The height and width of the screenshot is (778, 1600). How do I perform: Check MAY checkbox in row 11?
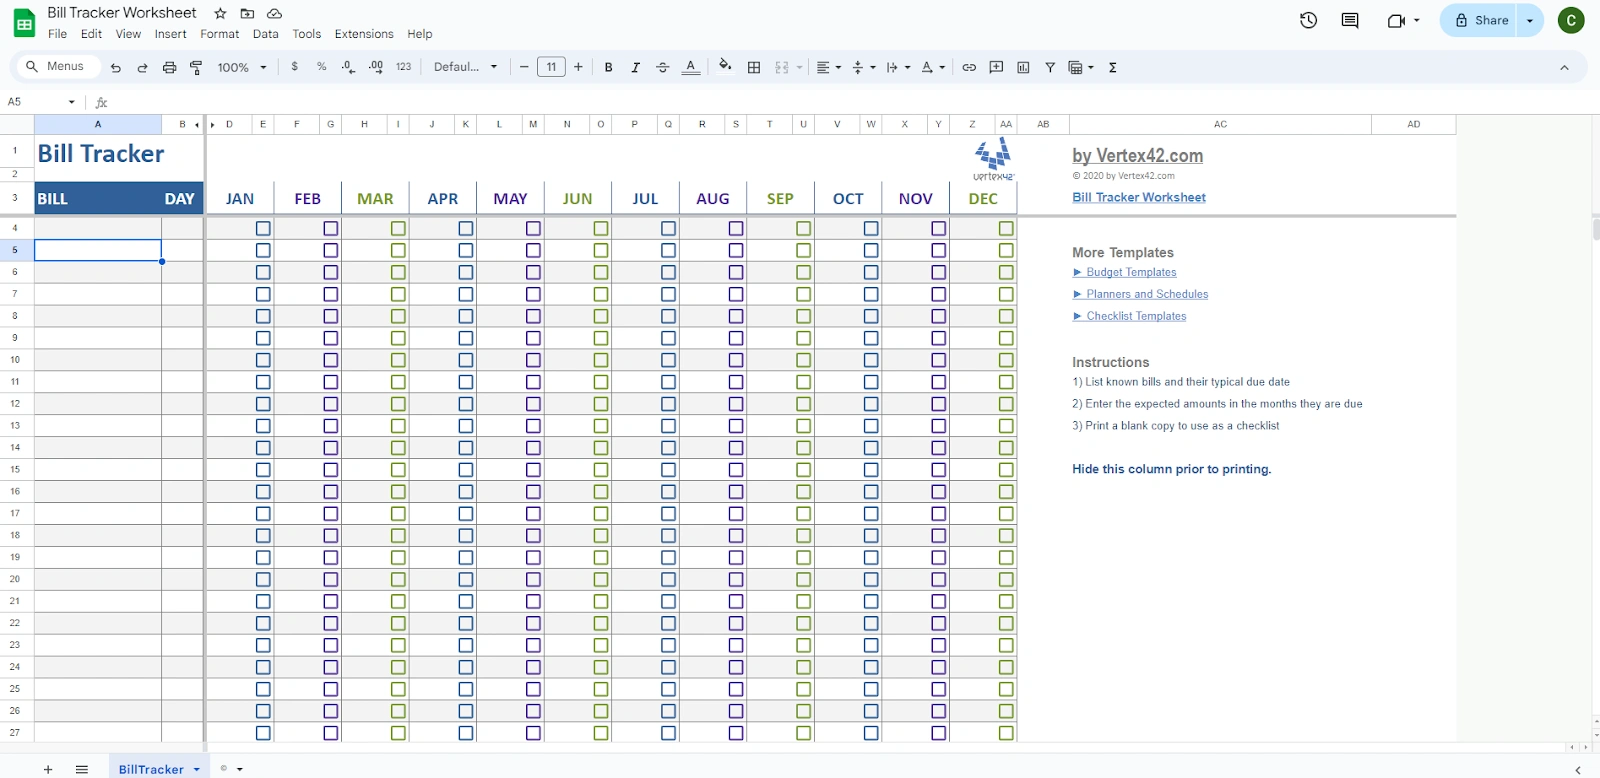[533, 382]
